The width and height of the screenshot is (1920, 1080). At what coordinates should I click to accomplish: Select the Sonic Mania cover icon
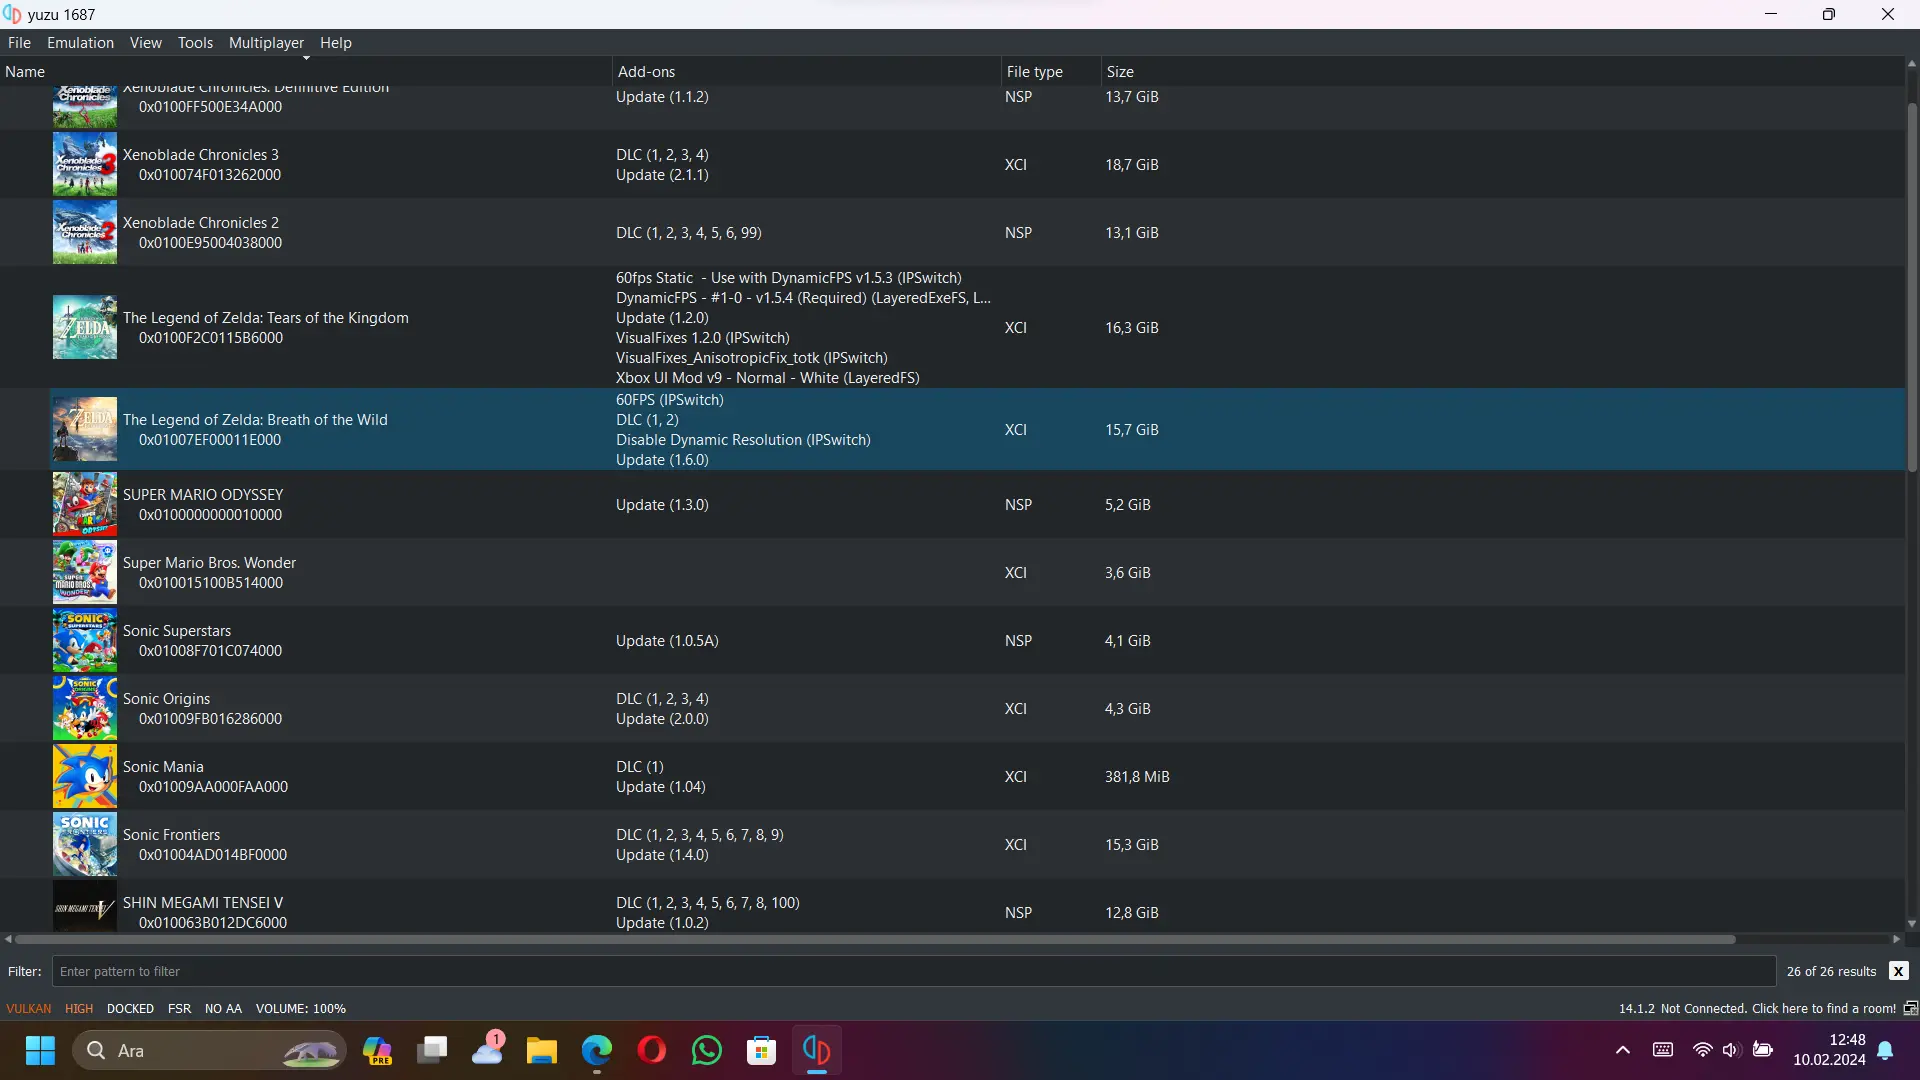[x=85, y=776]
